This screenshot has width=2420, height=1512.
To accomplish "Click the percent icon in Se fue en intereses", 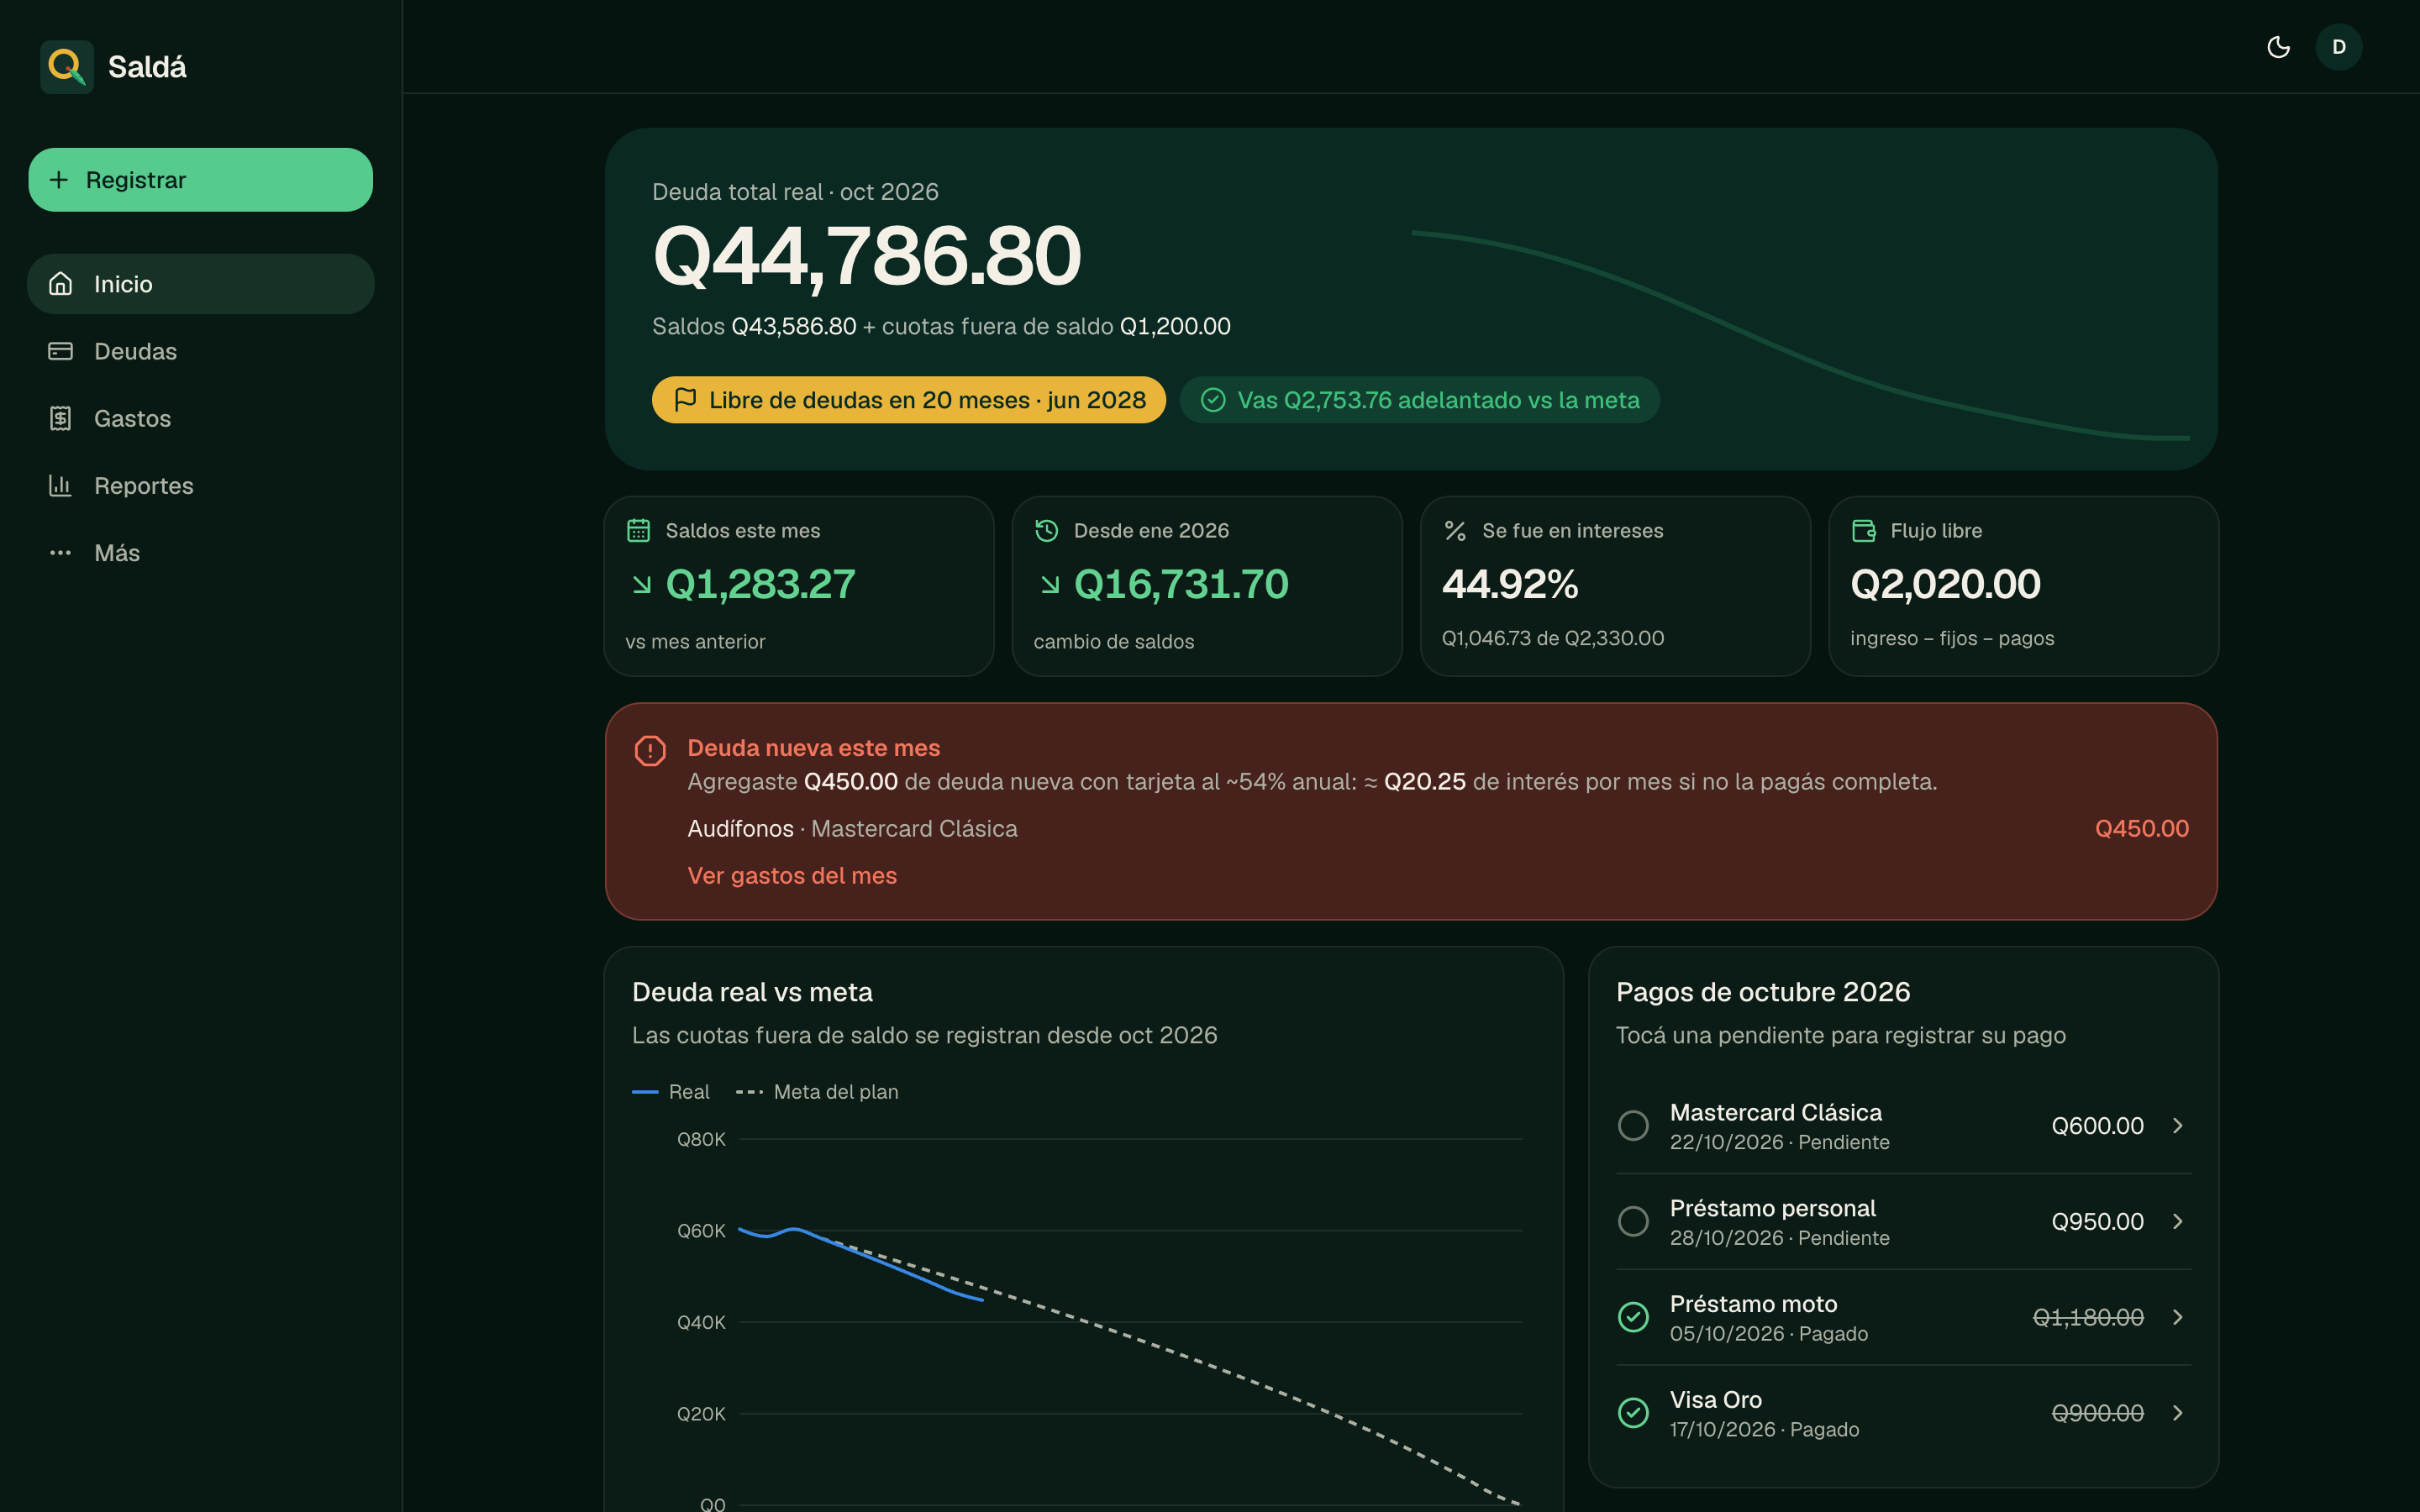I will [1455, 530].
